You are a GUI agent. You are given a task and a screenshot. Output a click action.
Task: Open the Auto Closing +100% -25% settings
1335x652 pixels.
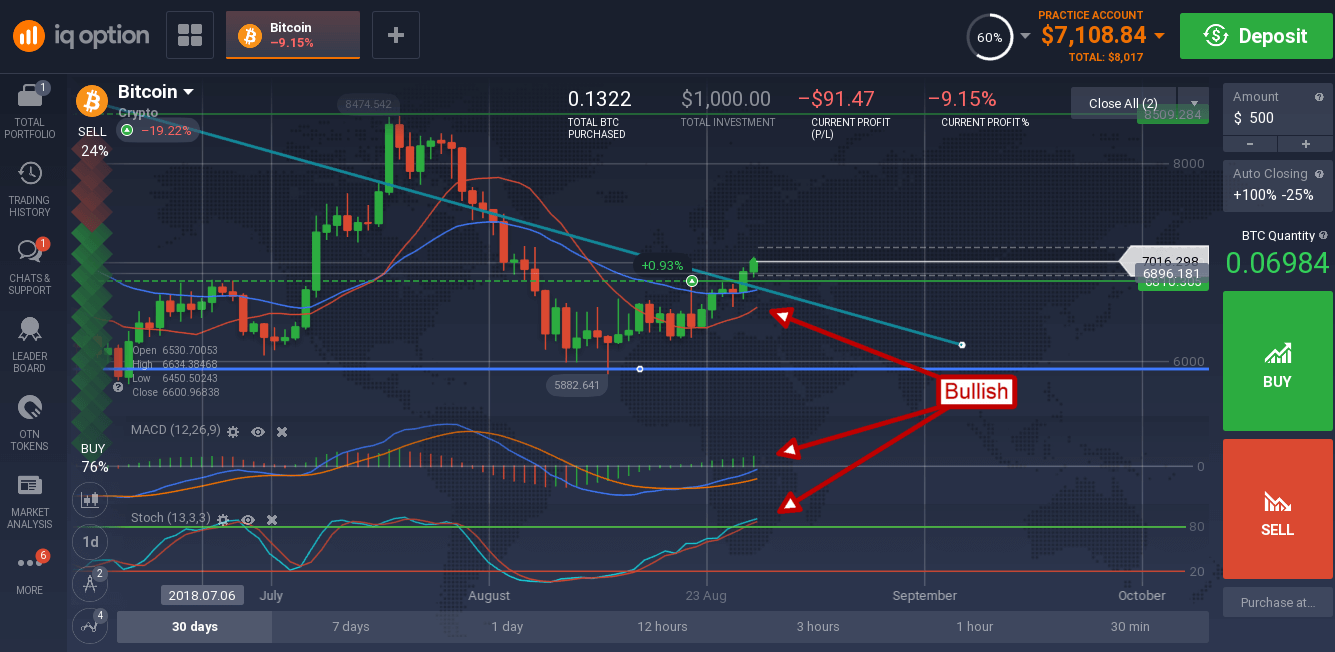pyautogui.click(x=1277, y=185)
